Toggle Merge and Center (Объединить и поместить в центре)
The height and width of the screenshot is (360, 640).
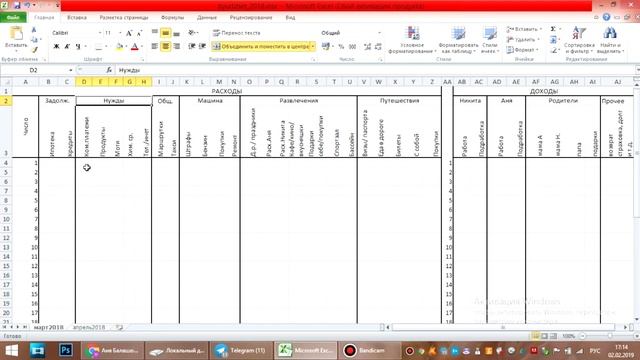tap(261, 47)
